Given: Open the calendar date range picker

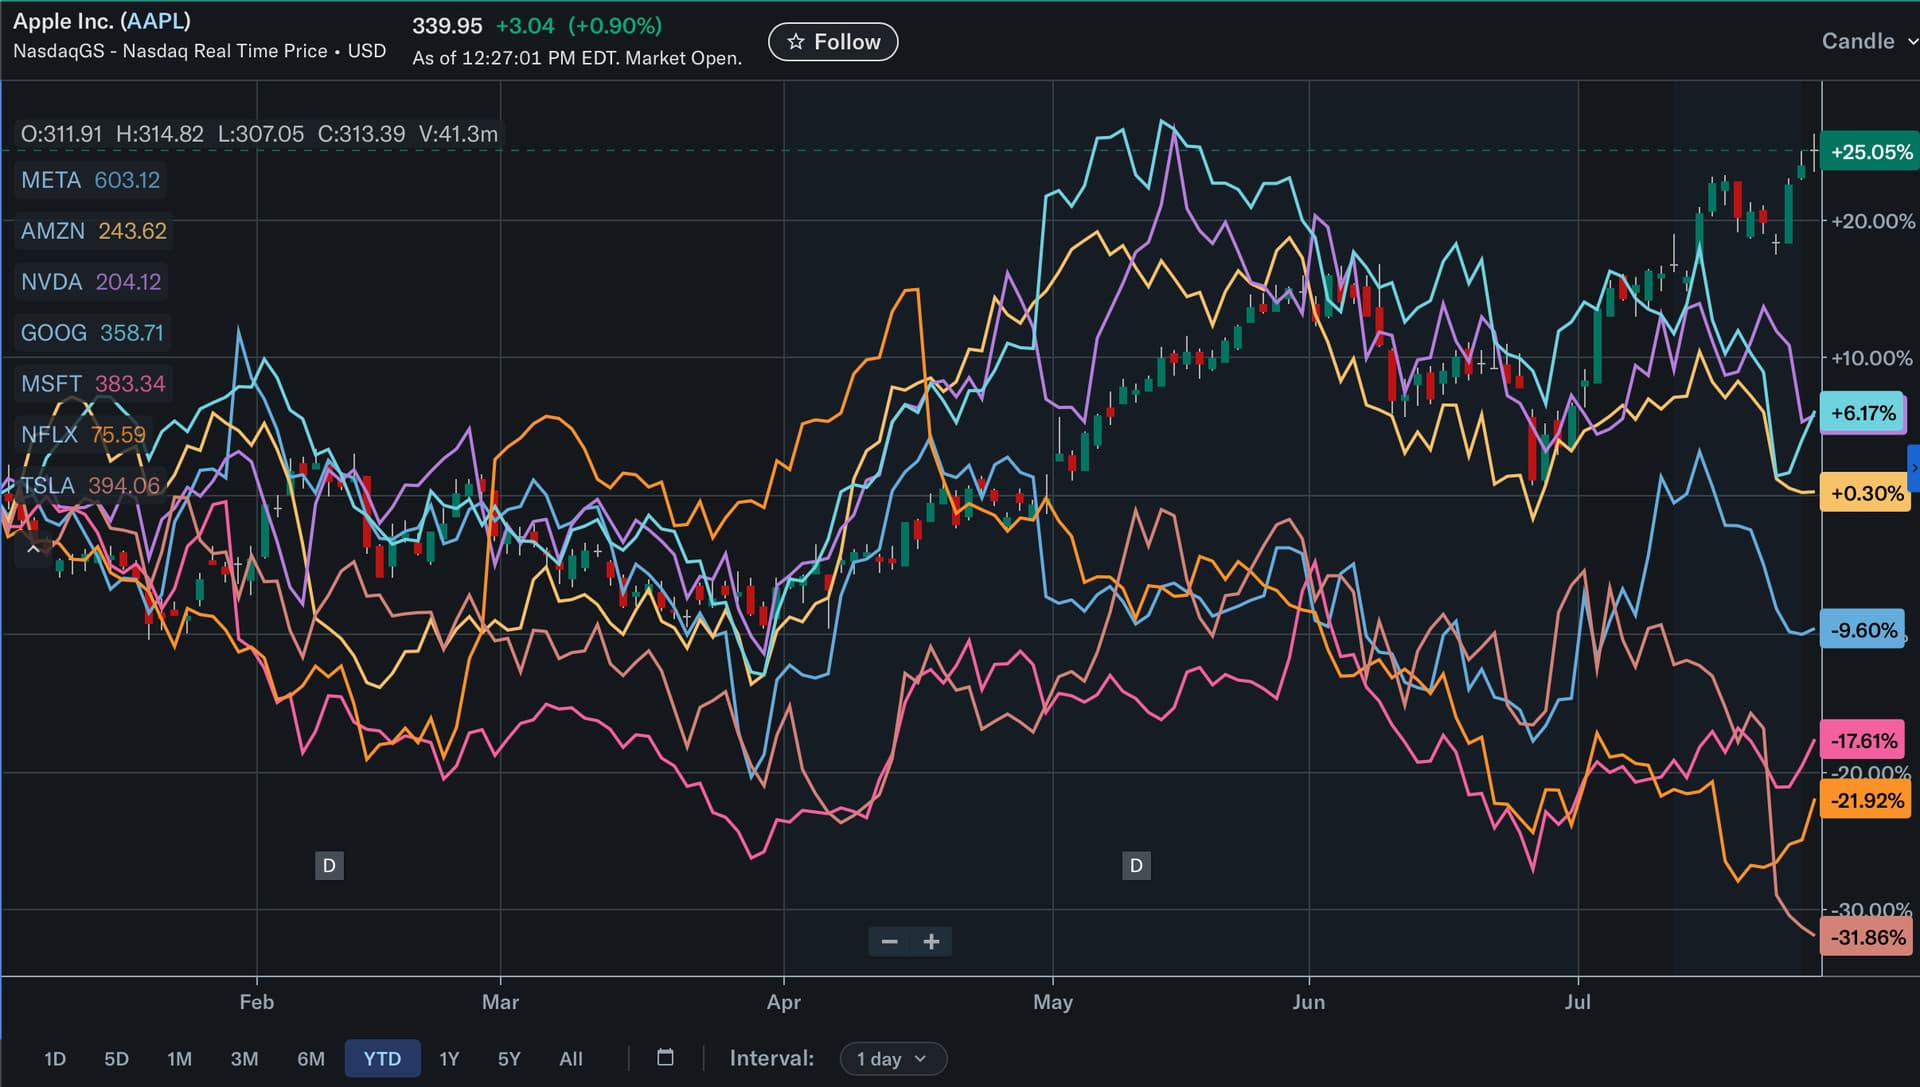Looking at the screenshot, I should (x=665, y=1058).
